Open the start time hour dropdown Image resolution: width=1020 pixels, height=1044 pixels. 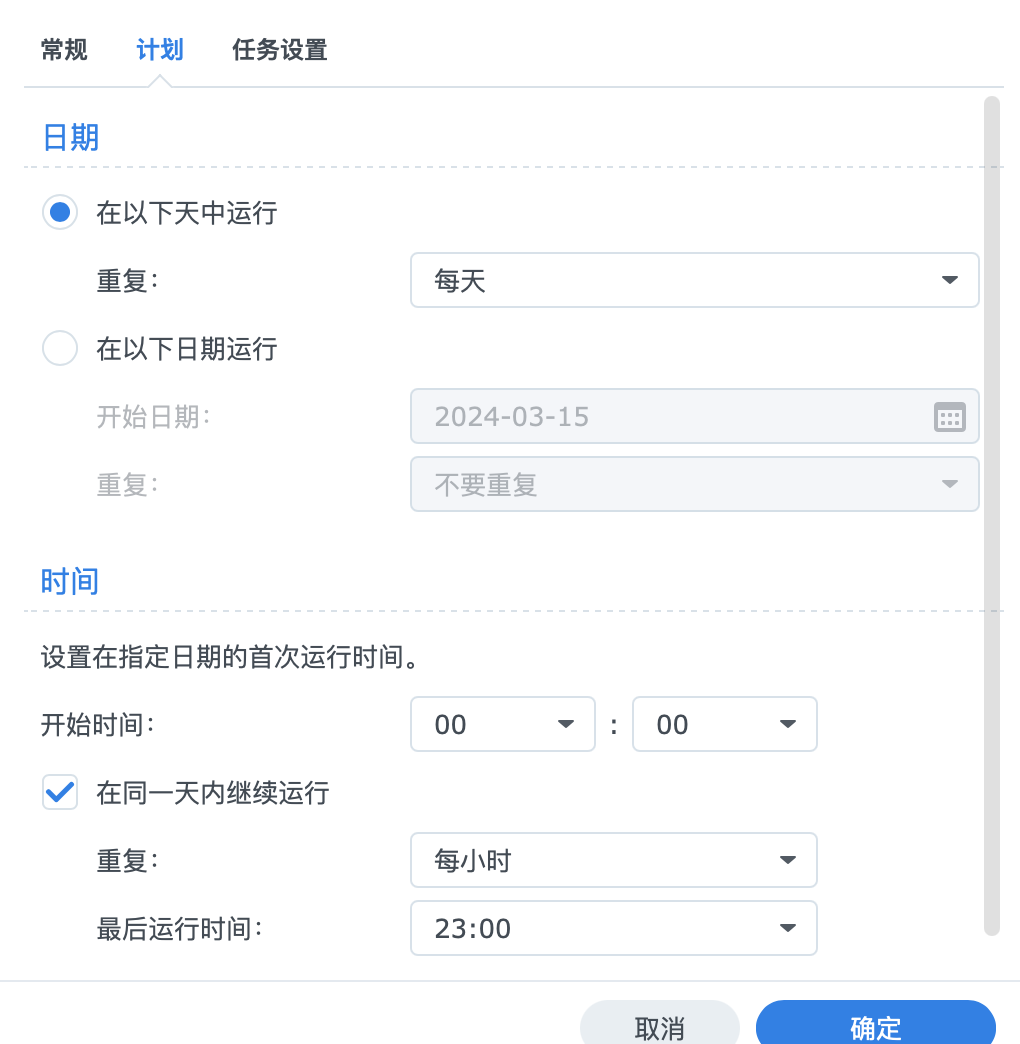502,724
